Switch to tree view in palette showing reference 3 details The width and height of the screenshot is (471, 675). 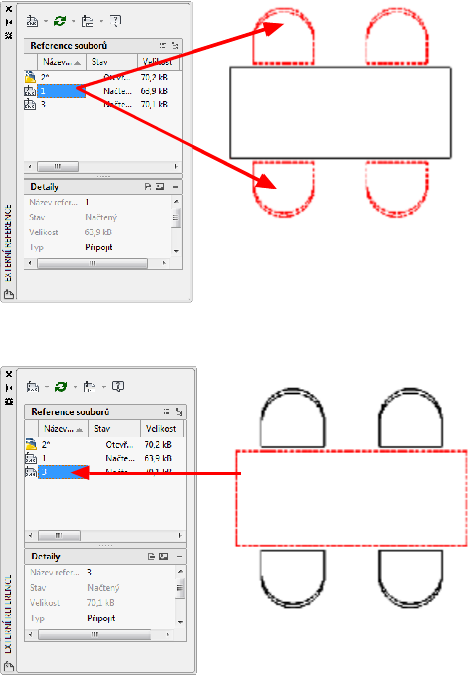tap(179, 412)
